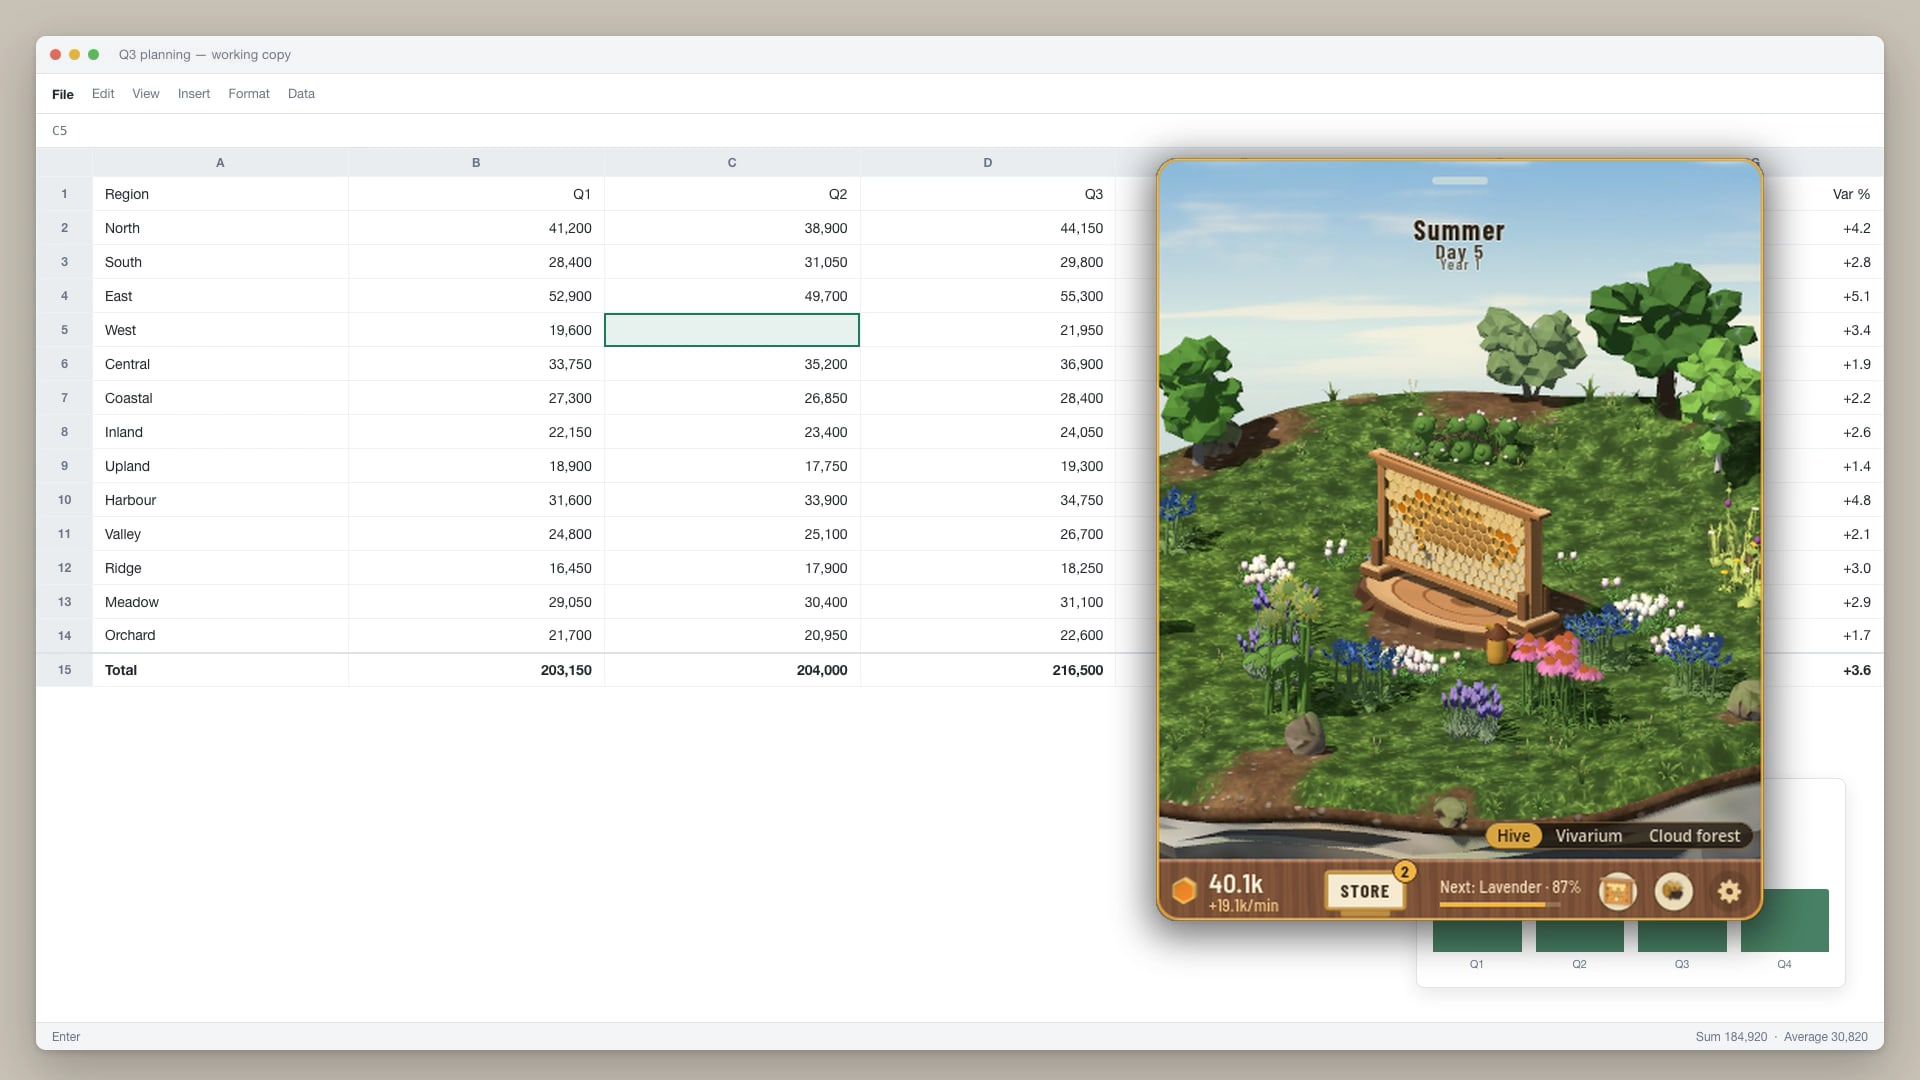Open the game settings gear
1920x1080 pixels.
pyautogui.click(x=1729, y=891)
